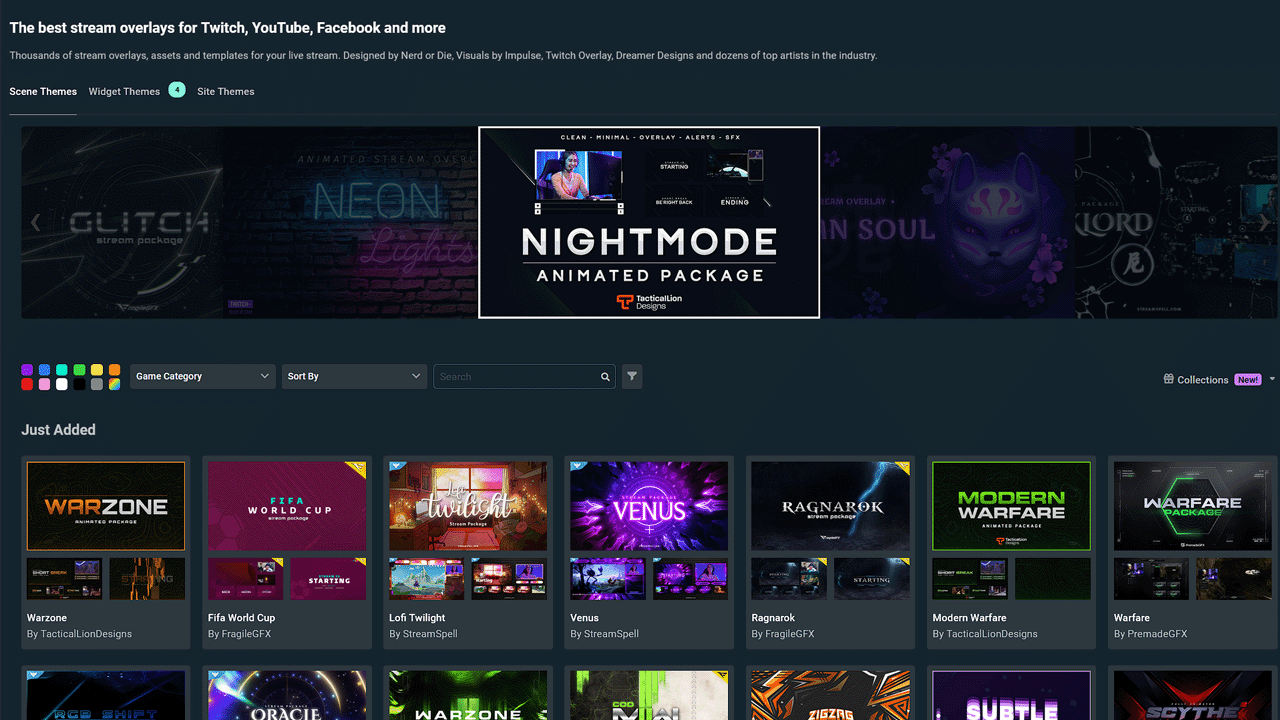Open the Venus stream package main thumbnail
The width and height of the screenshot is (1280, 720).
click(x=649, y=506)
